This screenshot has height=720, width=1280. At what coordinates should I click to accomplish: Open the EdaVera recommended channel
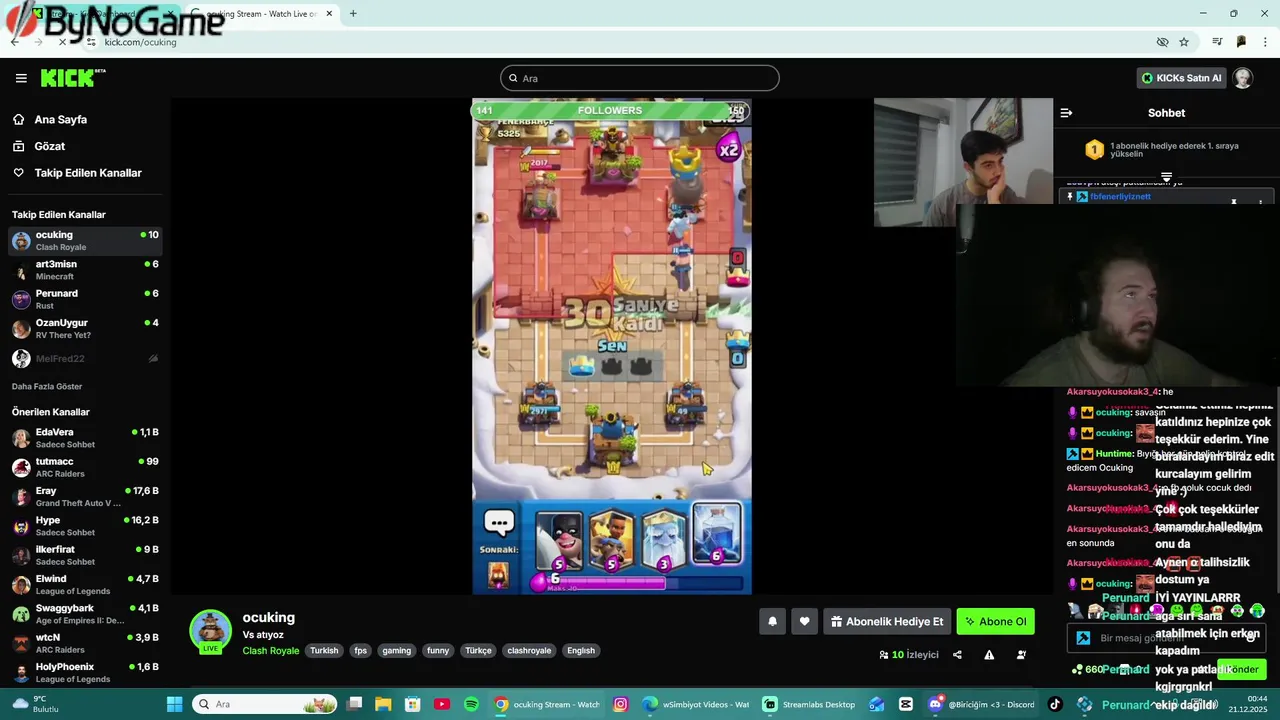[x=84, y=438]
